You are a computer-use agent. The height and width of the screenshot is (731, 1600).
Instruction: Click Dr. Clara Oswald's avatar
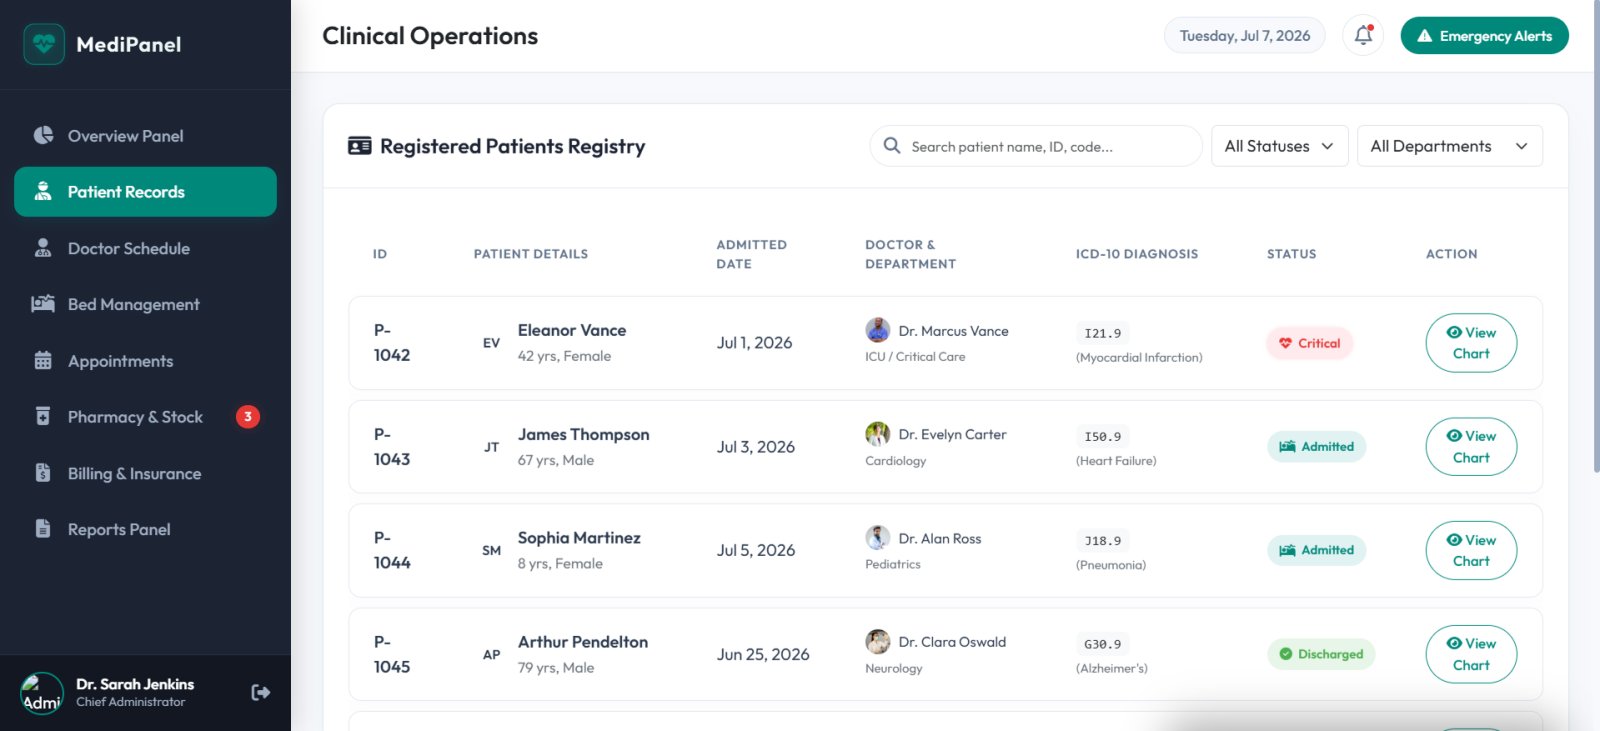tap(877, 642)
